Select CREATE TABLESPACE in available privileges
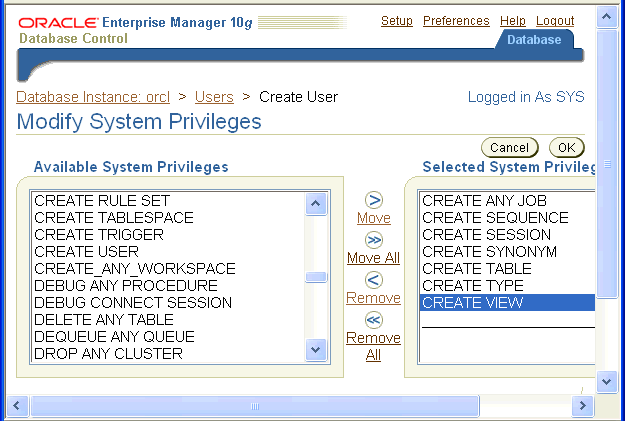 pos(114,218)
